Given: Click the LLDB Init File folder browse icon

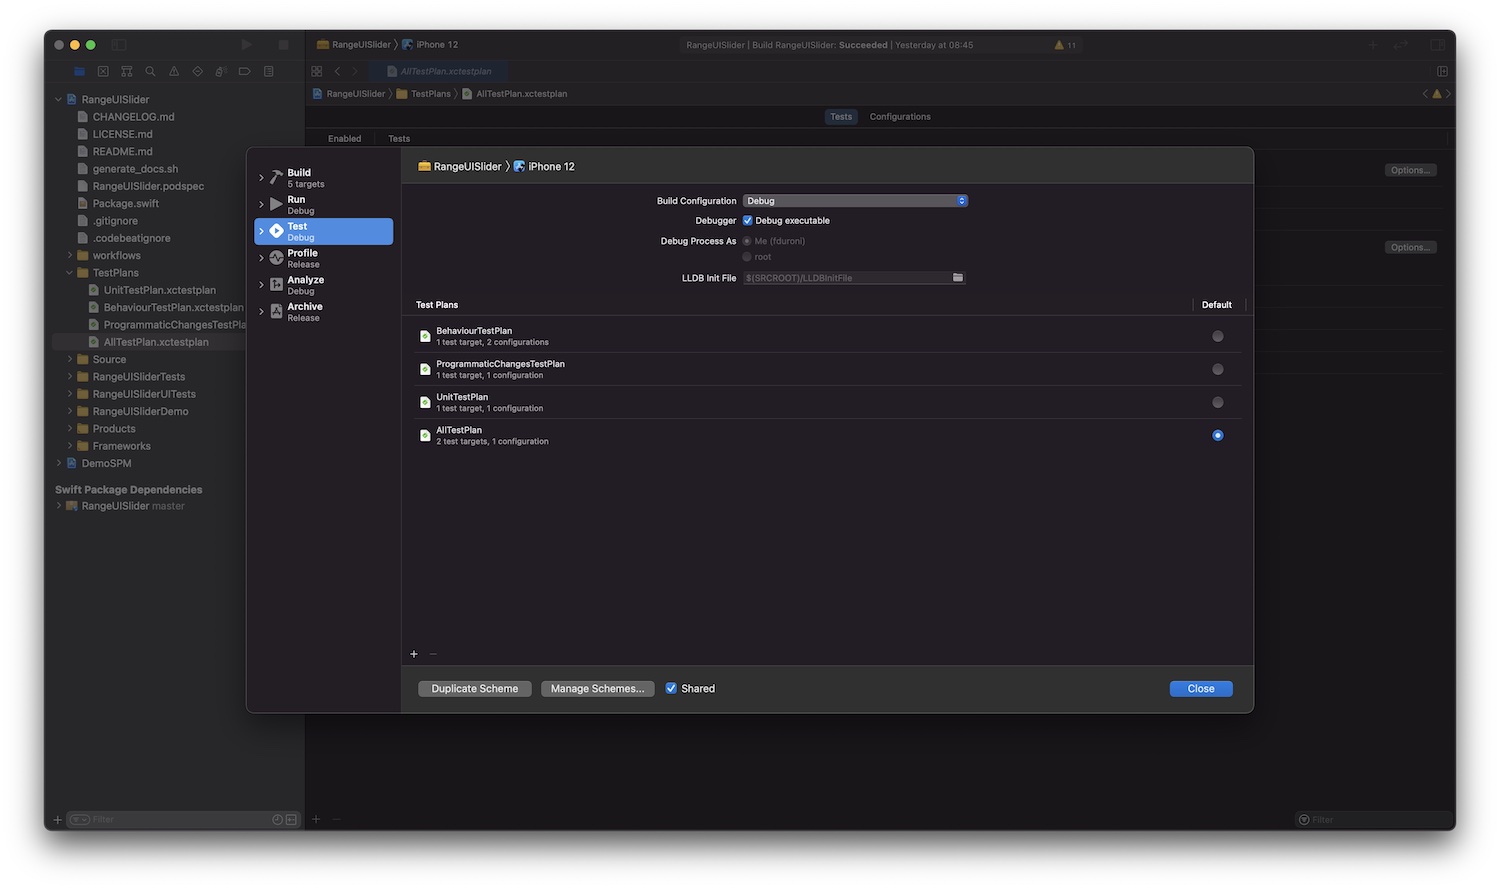Looking at the screenshot, I should tap(958, 278).
